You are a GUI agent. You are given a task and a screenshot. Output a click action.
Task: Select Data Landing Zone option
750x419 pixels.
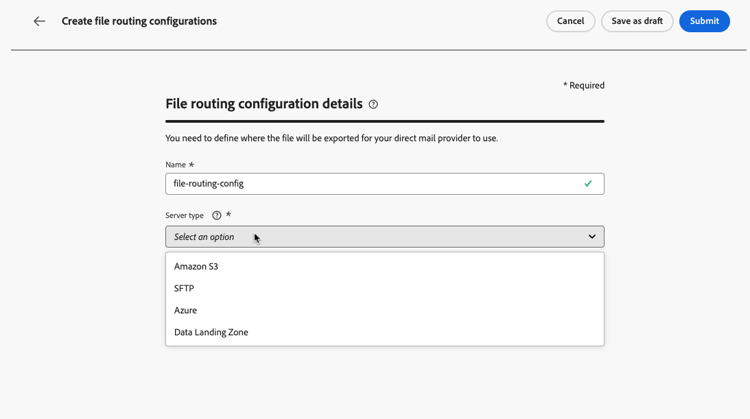pos(211,333)
